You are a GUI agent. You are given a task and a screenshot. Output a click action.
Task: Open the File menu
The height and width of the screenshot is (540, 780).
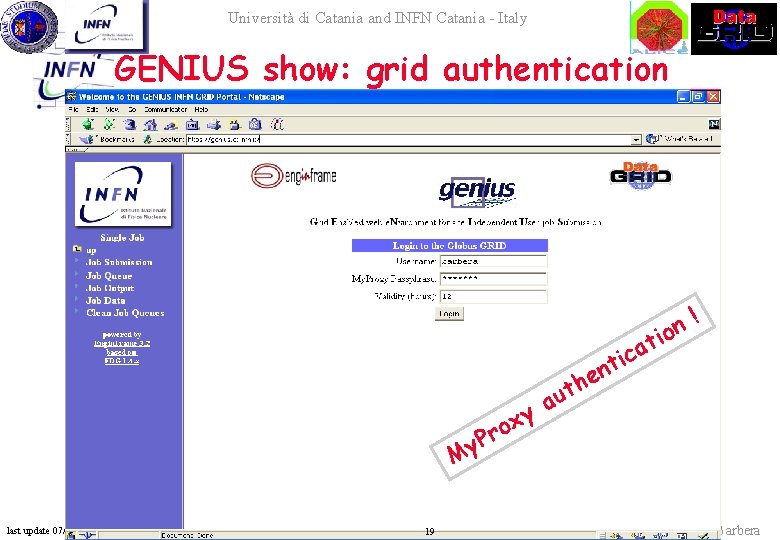click(x=74, y=109)
